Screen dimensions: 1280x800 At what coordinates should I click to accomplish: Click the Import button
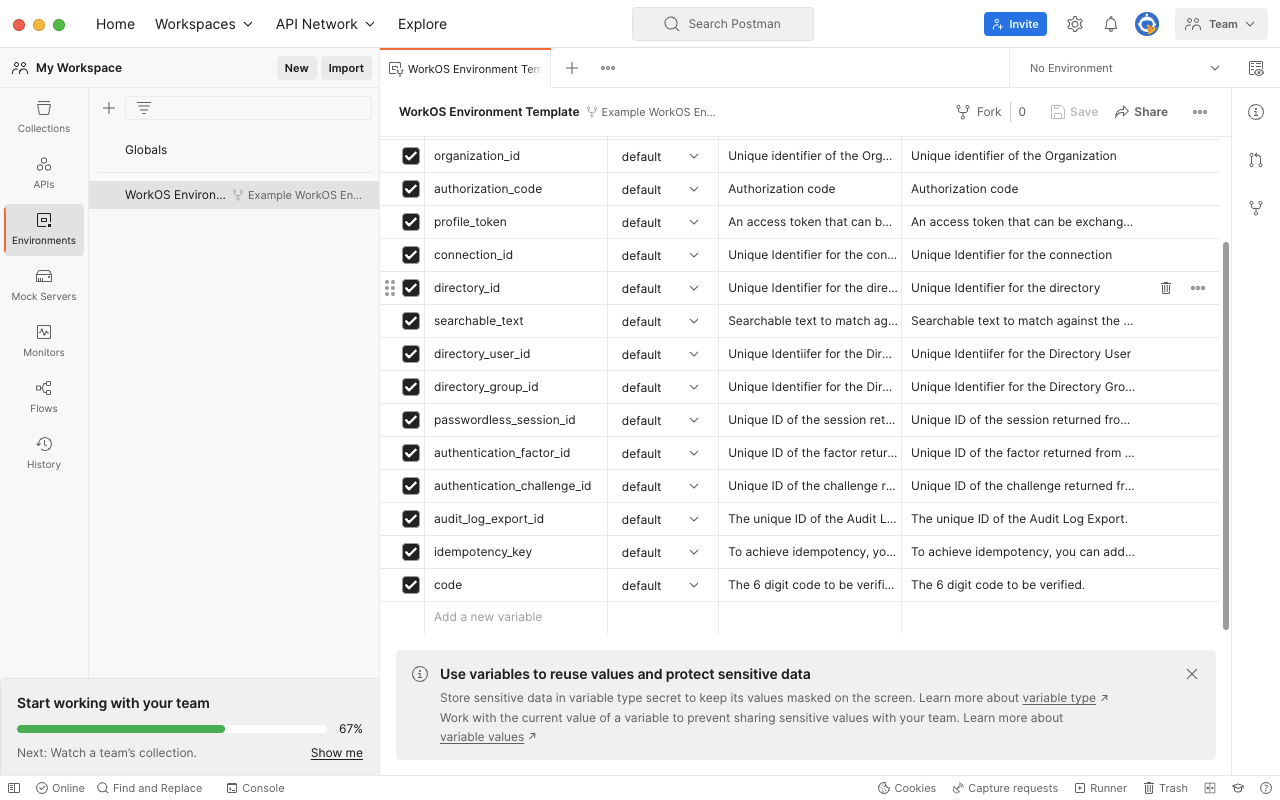(346, 68)
